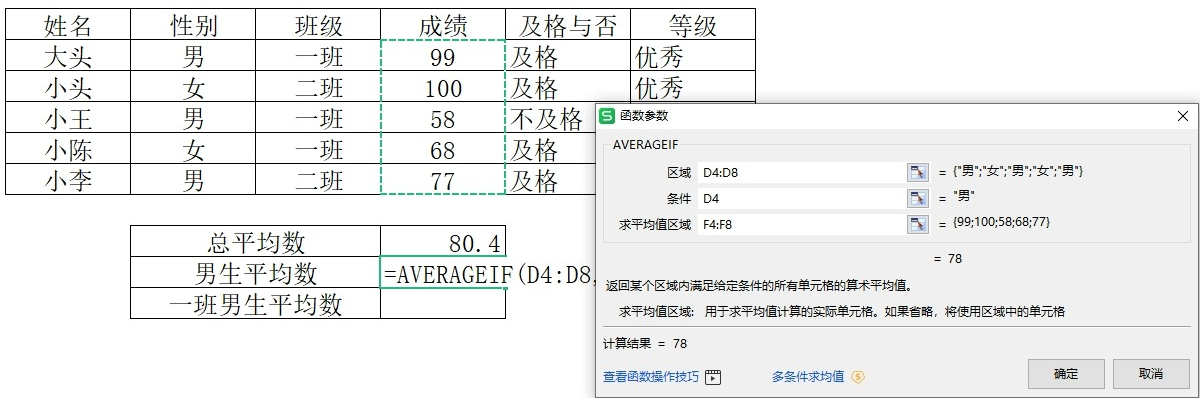Image resolution: width=1200 pixels, height=398 pixels.
Task: Select the cell with name 小王
Action: tap(68, 118)
